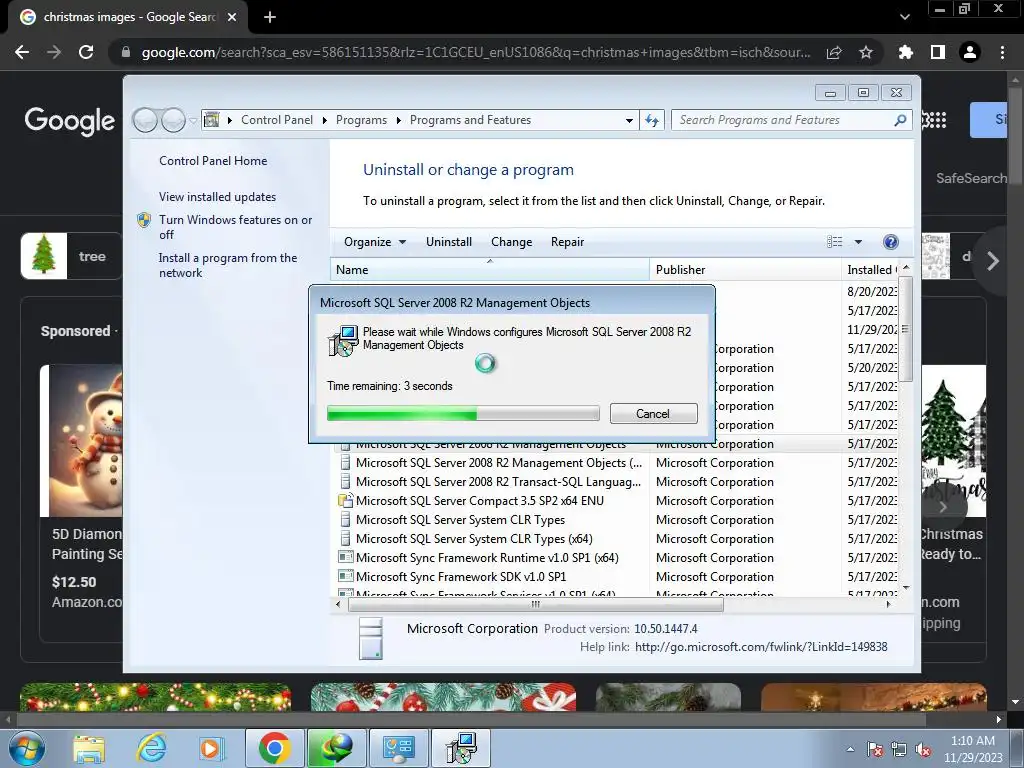Image resolution: width=1024 pixels, height=768 pixels.
Task: Sort by Name column header
Action: 490,270
